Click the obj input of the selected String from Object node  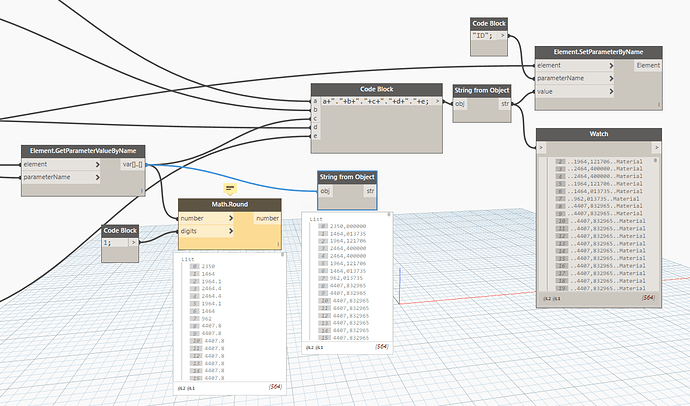pos(326,190)
